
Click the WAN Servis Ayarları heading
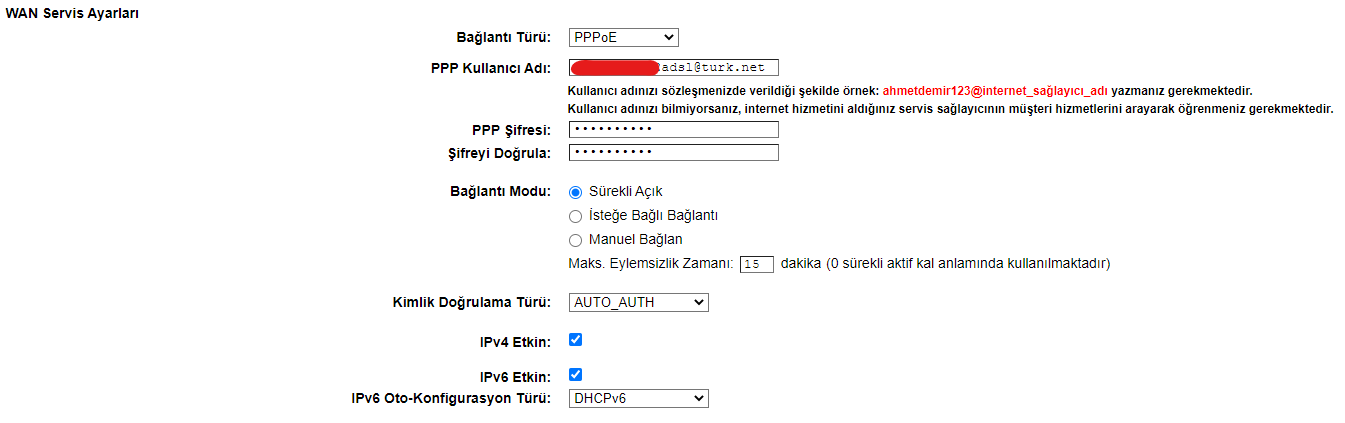point(72,13)
